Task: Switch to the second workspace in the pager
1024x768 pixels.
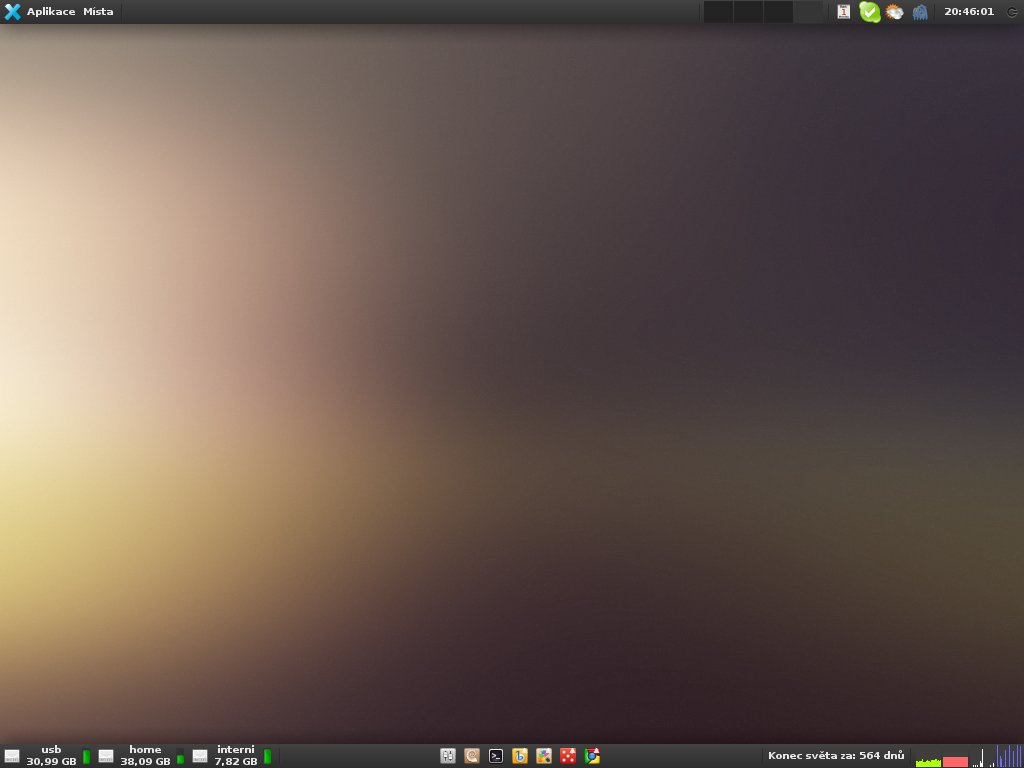Action: pos(748,12)
